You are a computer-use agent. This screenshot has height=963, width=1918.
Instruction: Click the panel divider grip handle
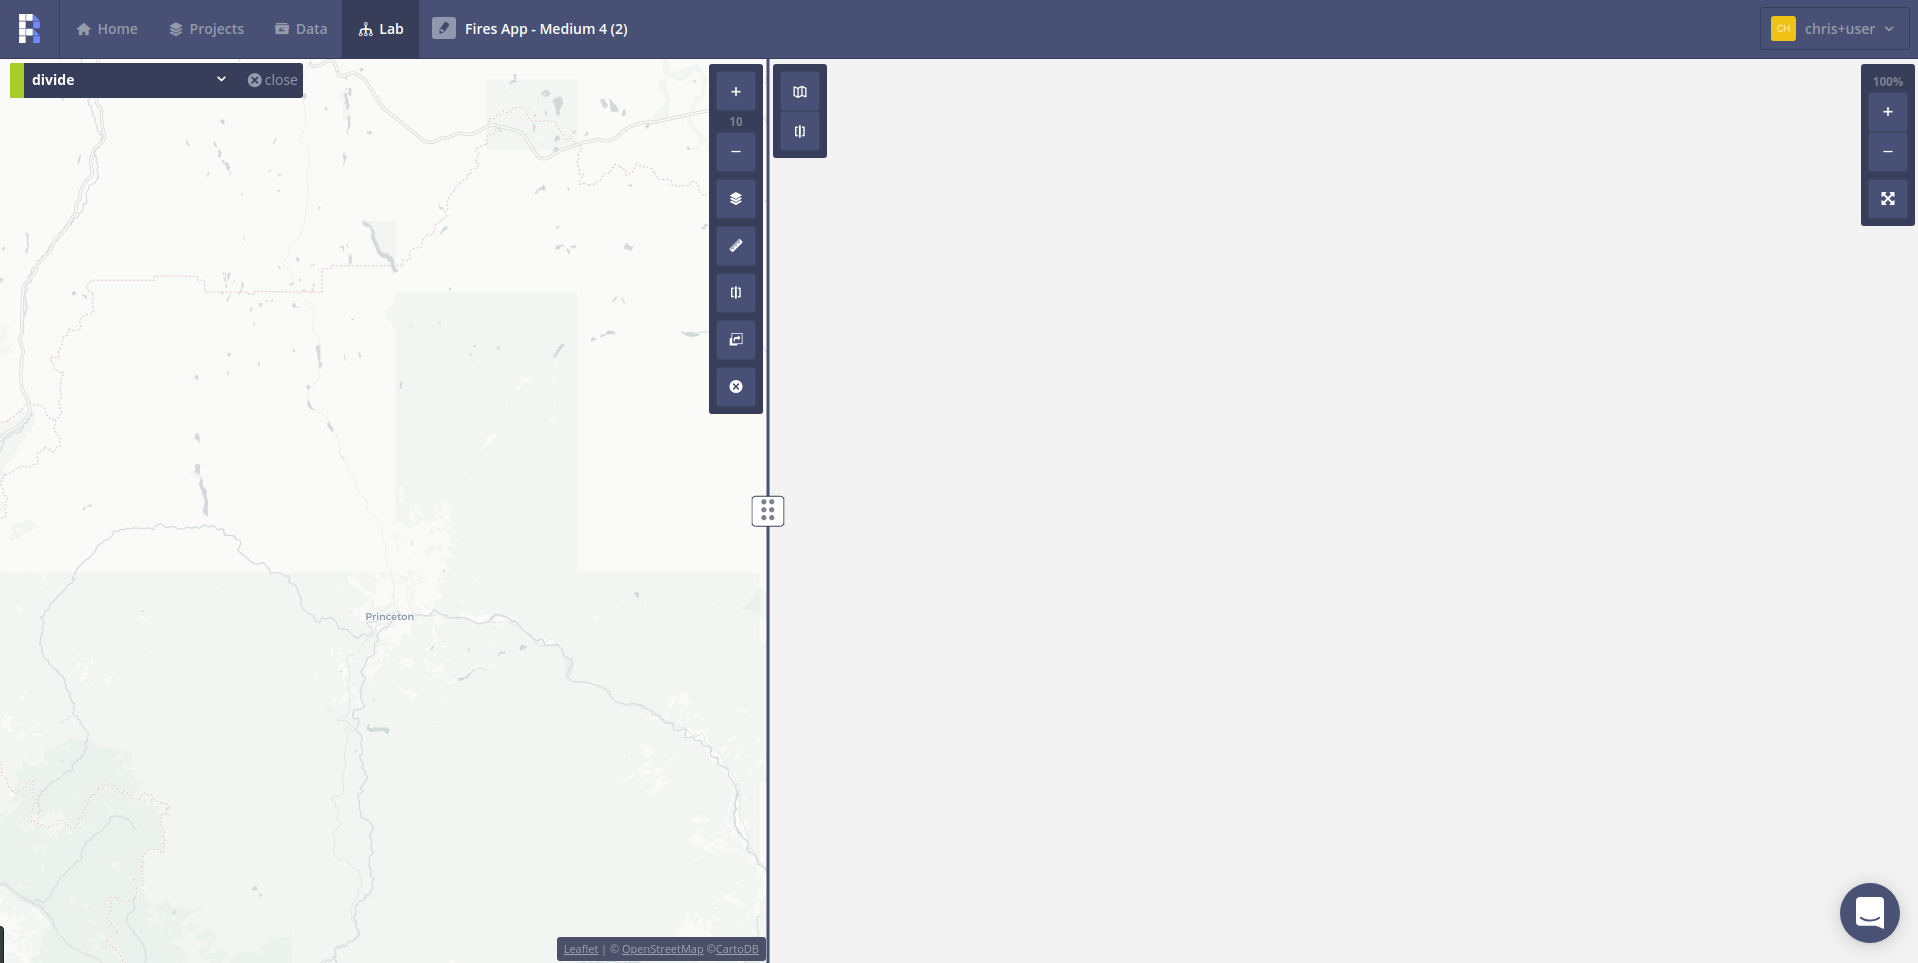coord(768,511)
